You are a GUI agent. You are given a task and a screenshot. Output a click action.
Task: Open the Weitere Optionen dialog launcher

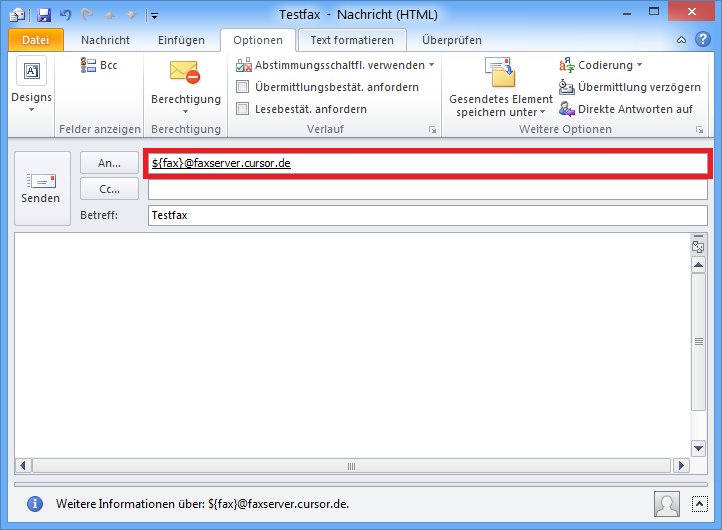click(x=699, y=130)
